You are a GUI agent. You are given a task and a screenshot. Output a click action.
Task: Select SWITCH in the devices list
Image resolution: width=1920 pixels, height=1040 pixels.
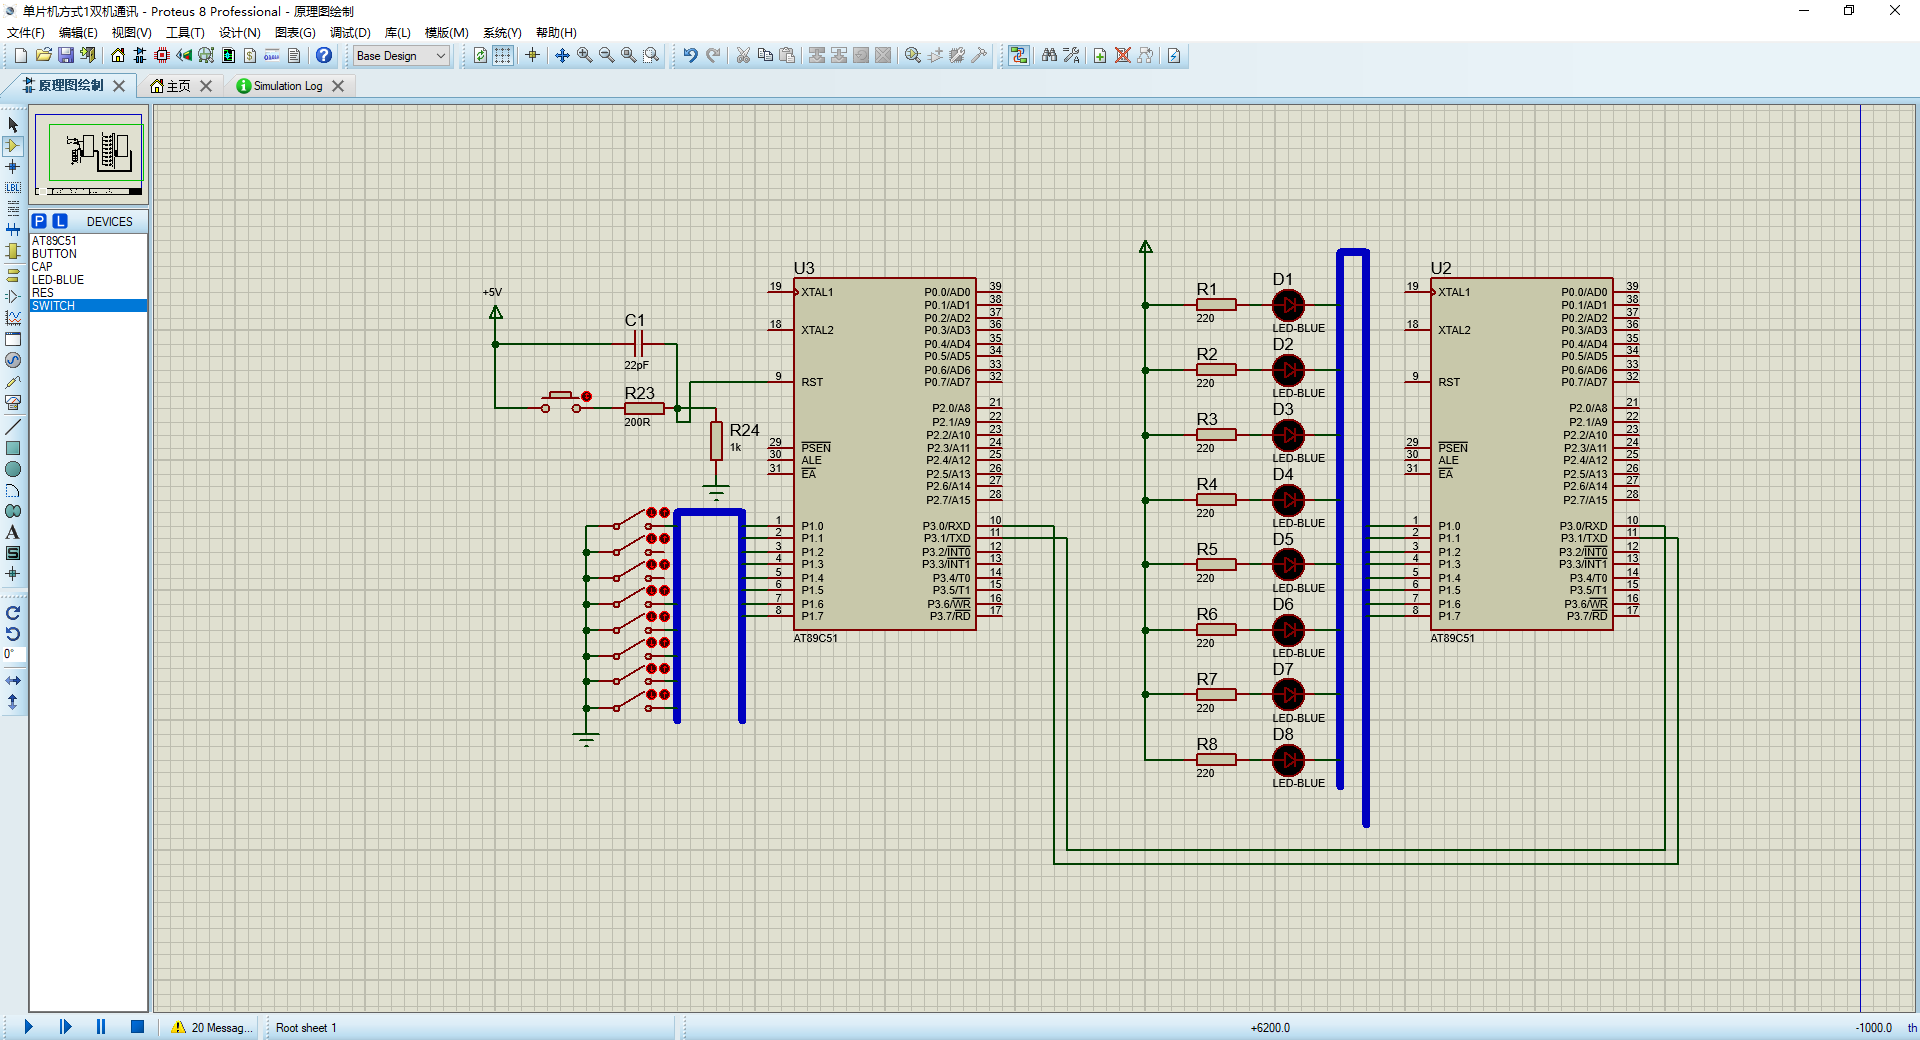point(88,306)
